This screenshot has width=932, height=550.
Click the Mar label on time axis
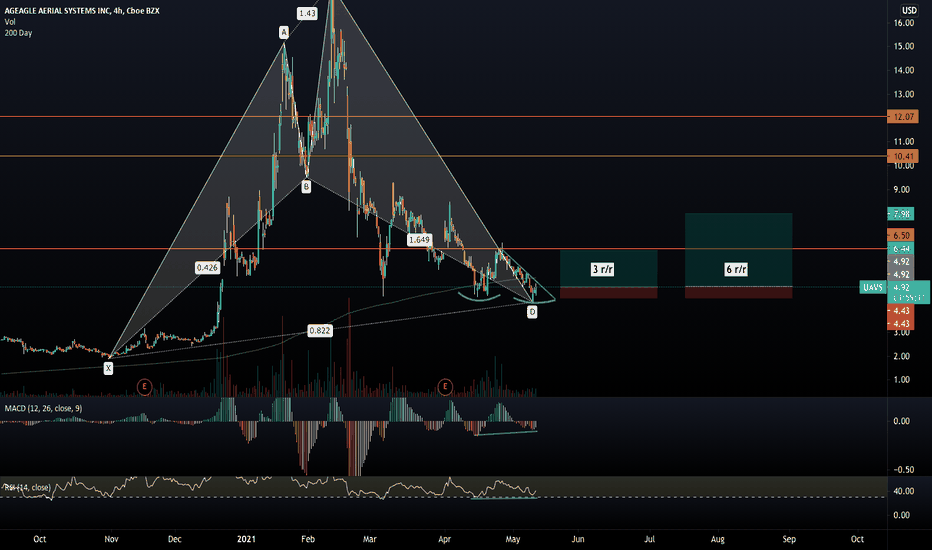tap(370, 539)
